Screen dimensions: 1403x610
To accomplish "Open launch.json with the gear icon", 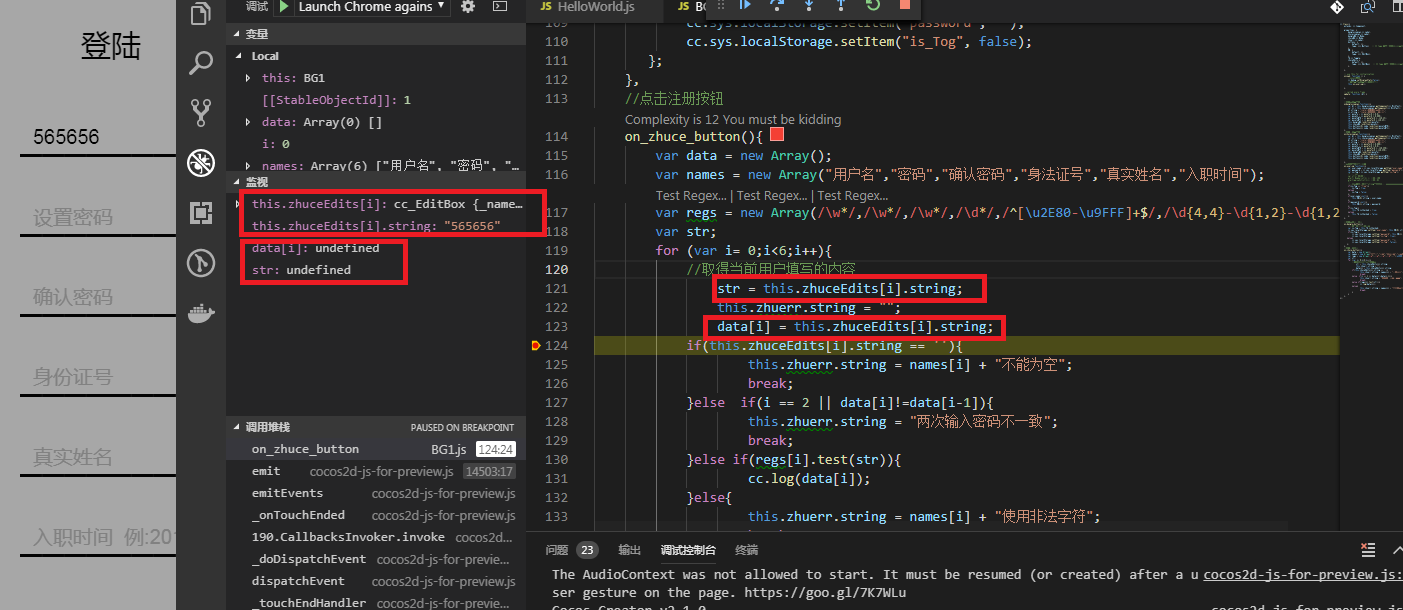I will coord(467,7).
